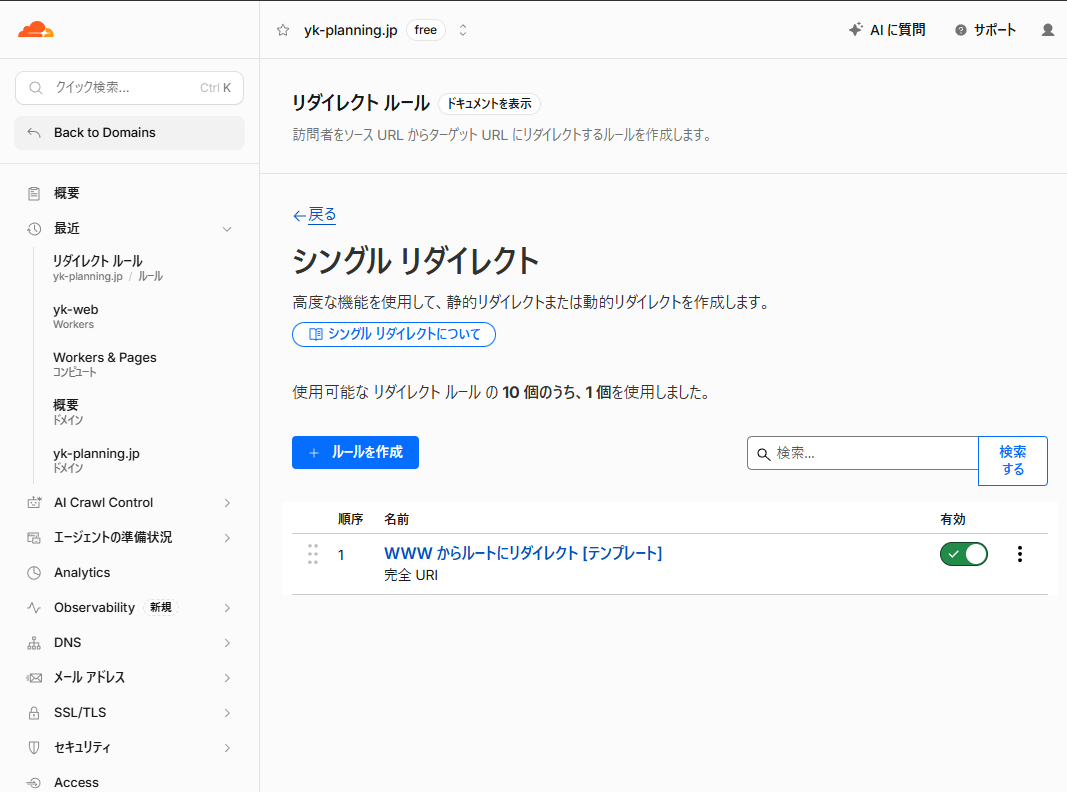
Task: Grab the drag handle of rule 1
Action: point(313,554)
